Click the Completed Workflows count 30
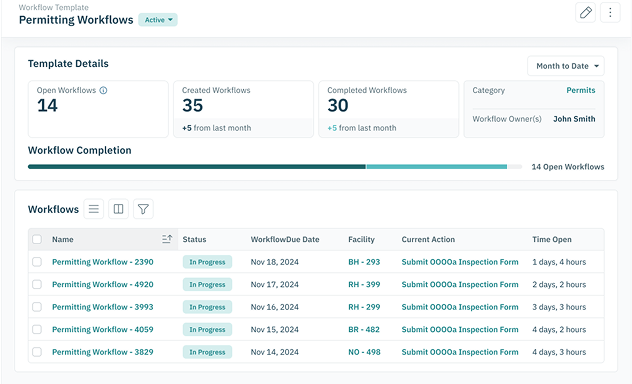Screen dimensions: 632x384 click(338, 106)
